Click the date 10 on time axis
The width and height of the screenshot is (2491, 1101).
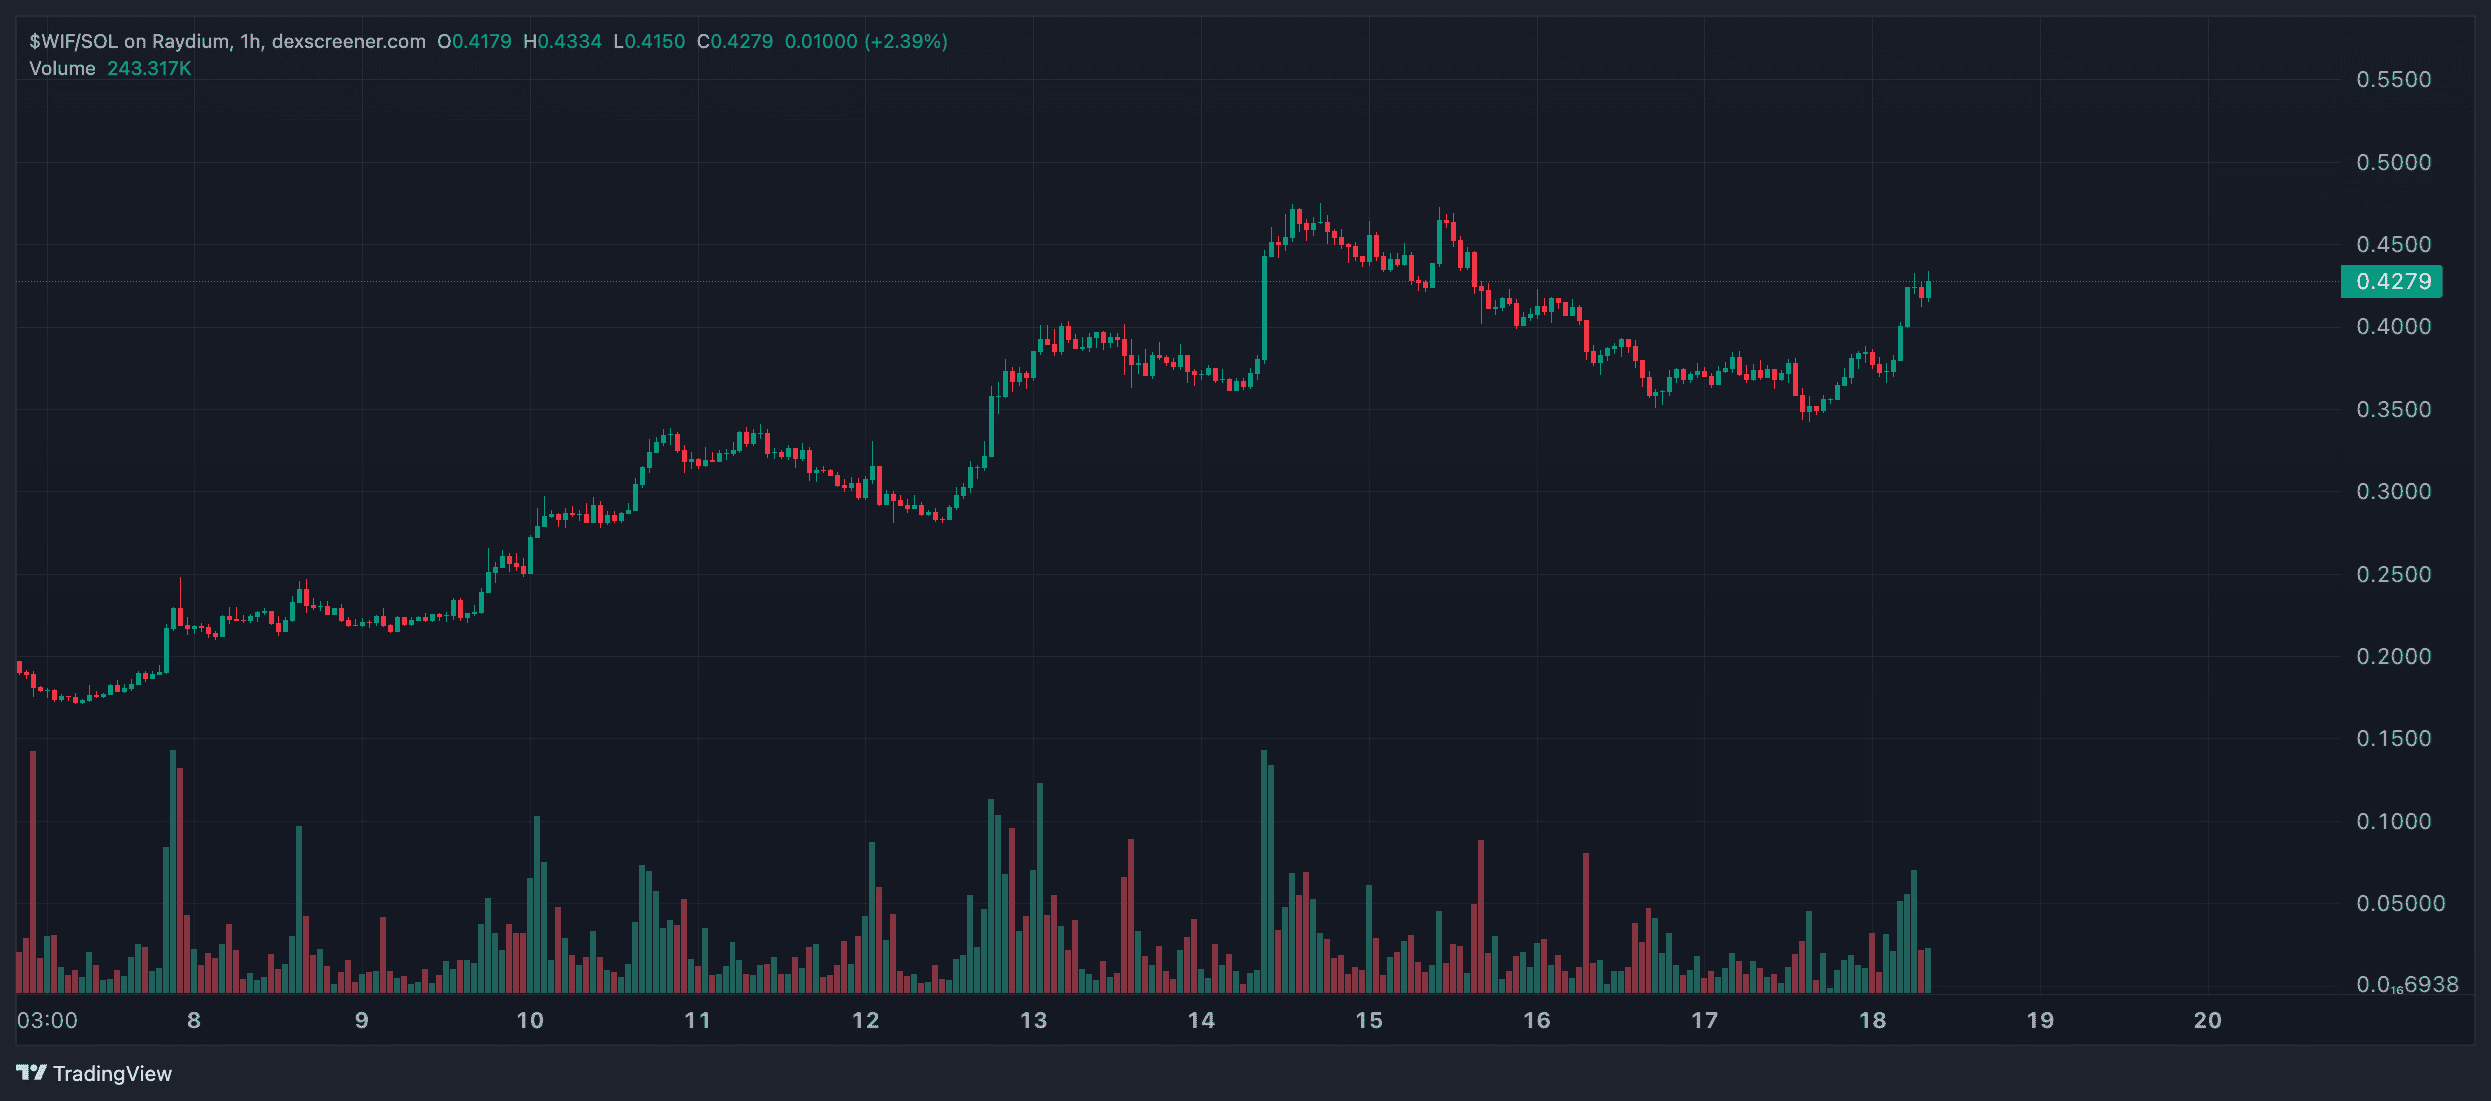[x=530, y=1020]
